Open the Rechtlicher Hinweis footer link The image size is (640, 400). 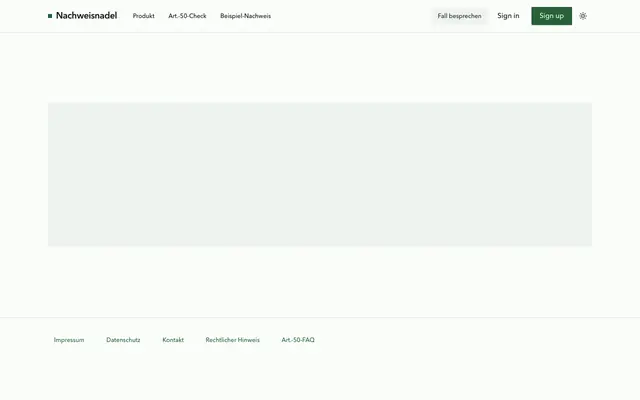click(233, 340)
